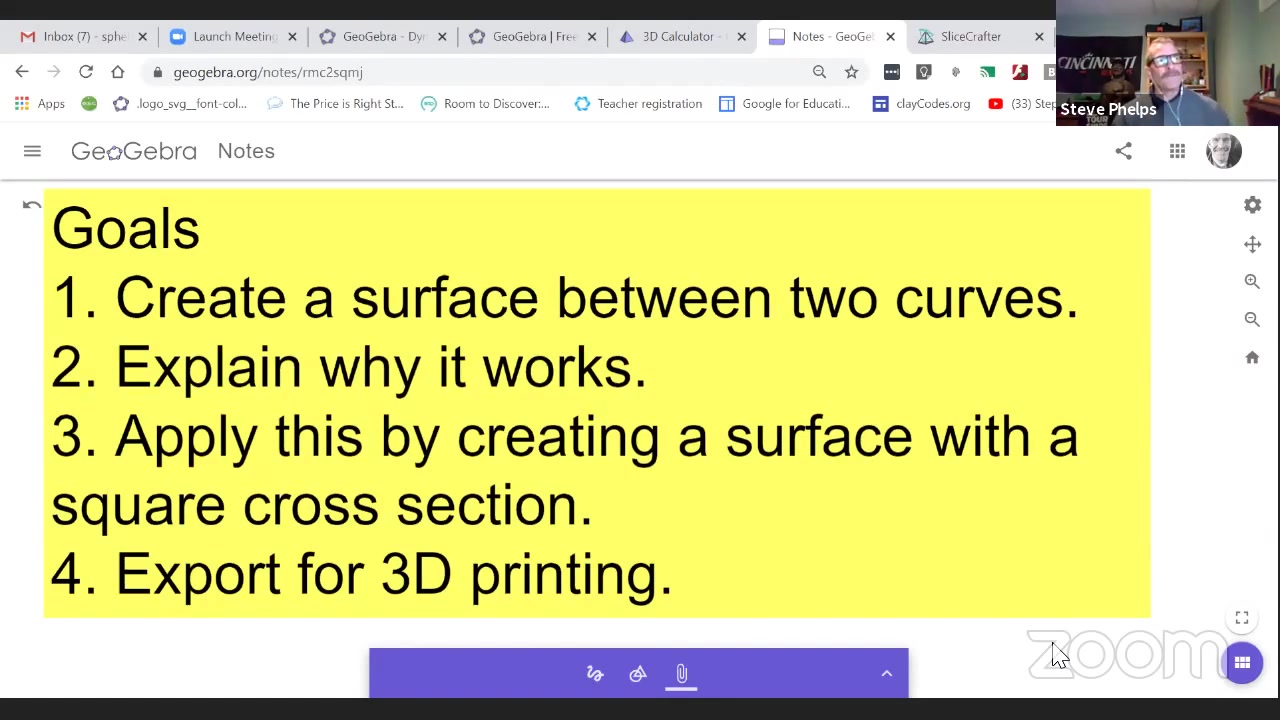
Task: Share the Notes document via the share icon
Action: point(1123,151)
